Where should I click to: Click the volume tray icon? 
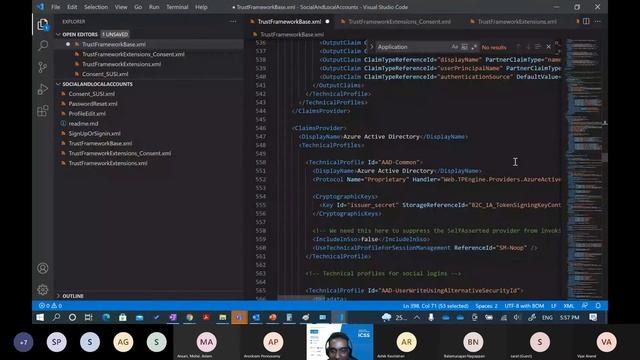click(x=517, y=317)
